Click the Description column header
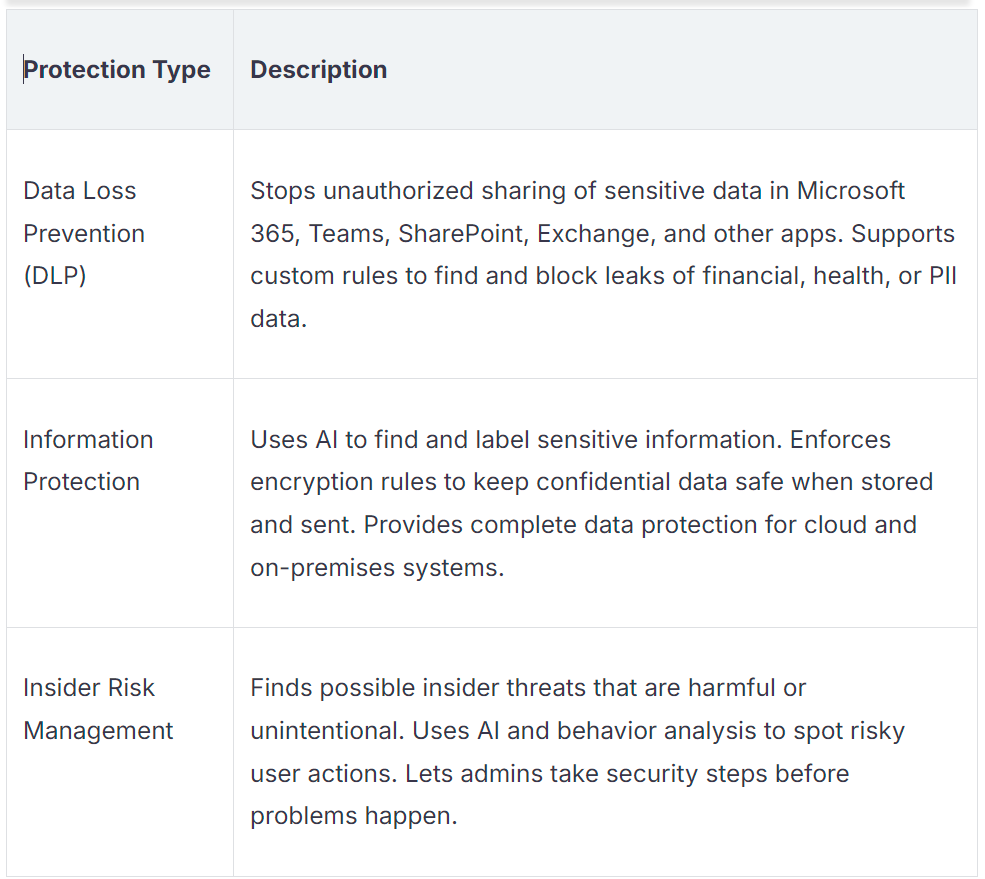 pyautogui.click(x=318, y=70)
